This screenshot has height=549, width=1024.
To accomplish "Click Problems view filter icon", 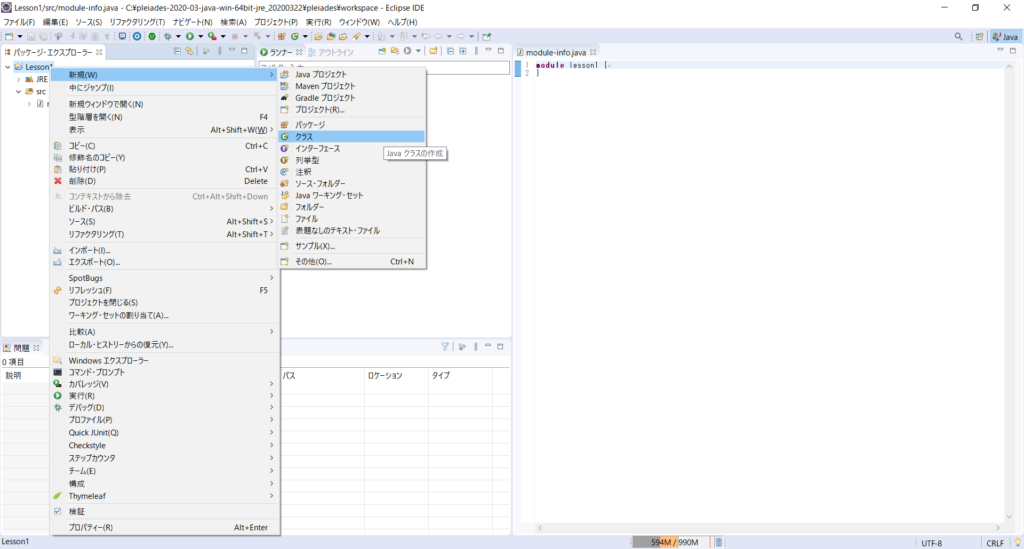I will click(445, 347).
